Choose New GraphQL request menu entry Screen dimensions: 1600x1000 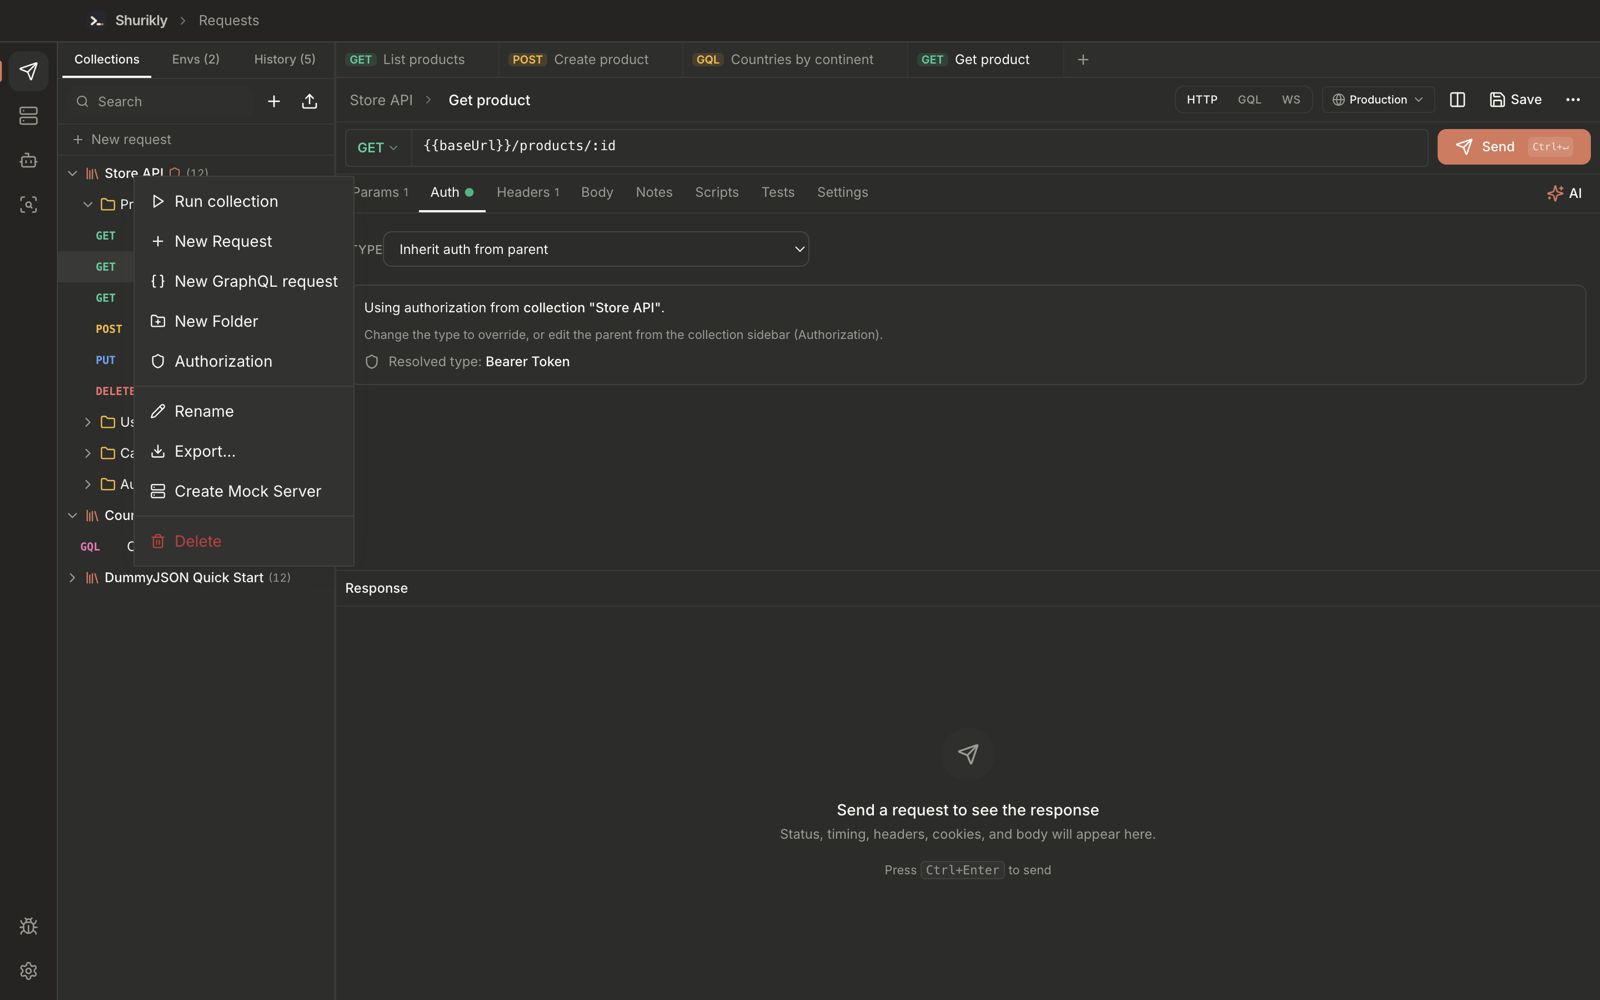click(244, 282)
